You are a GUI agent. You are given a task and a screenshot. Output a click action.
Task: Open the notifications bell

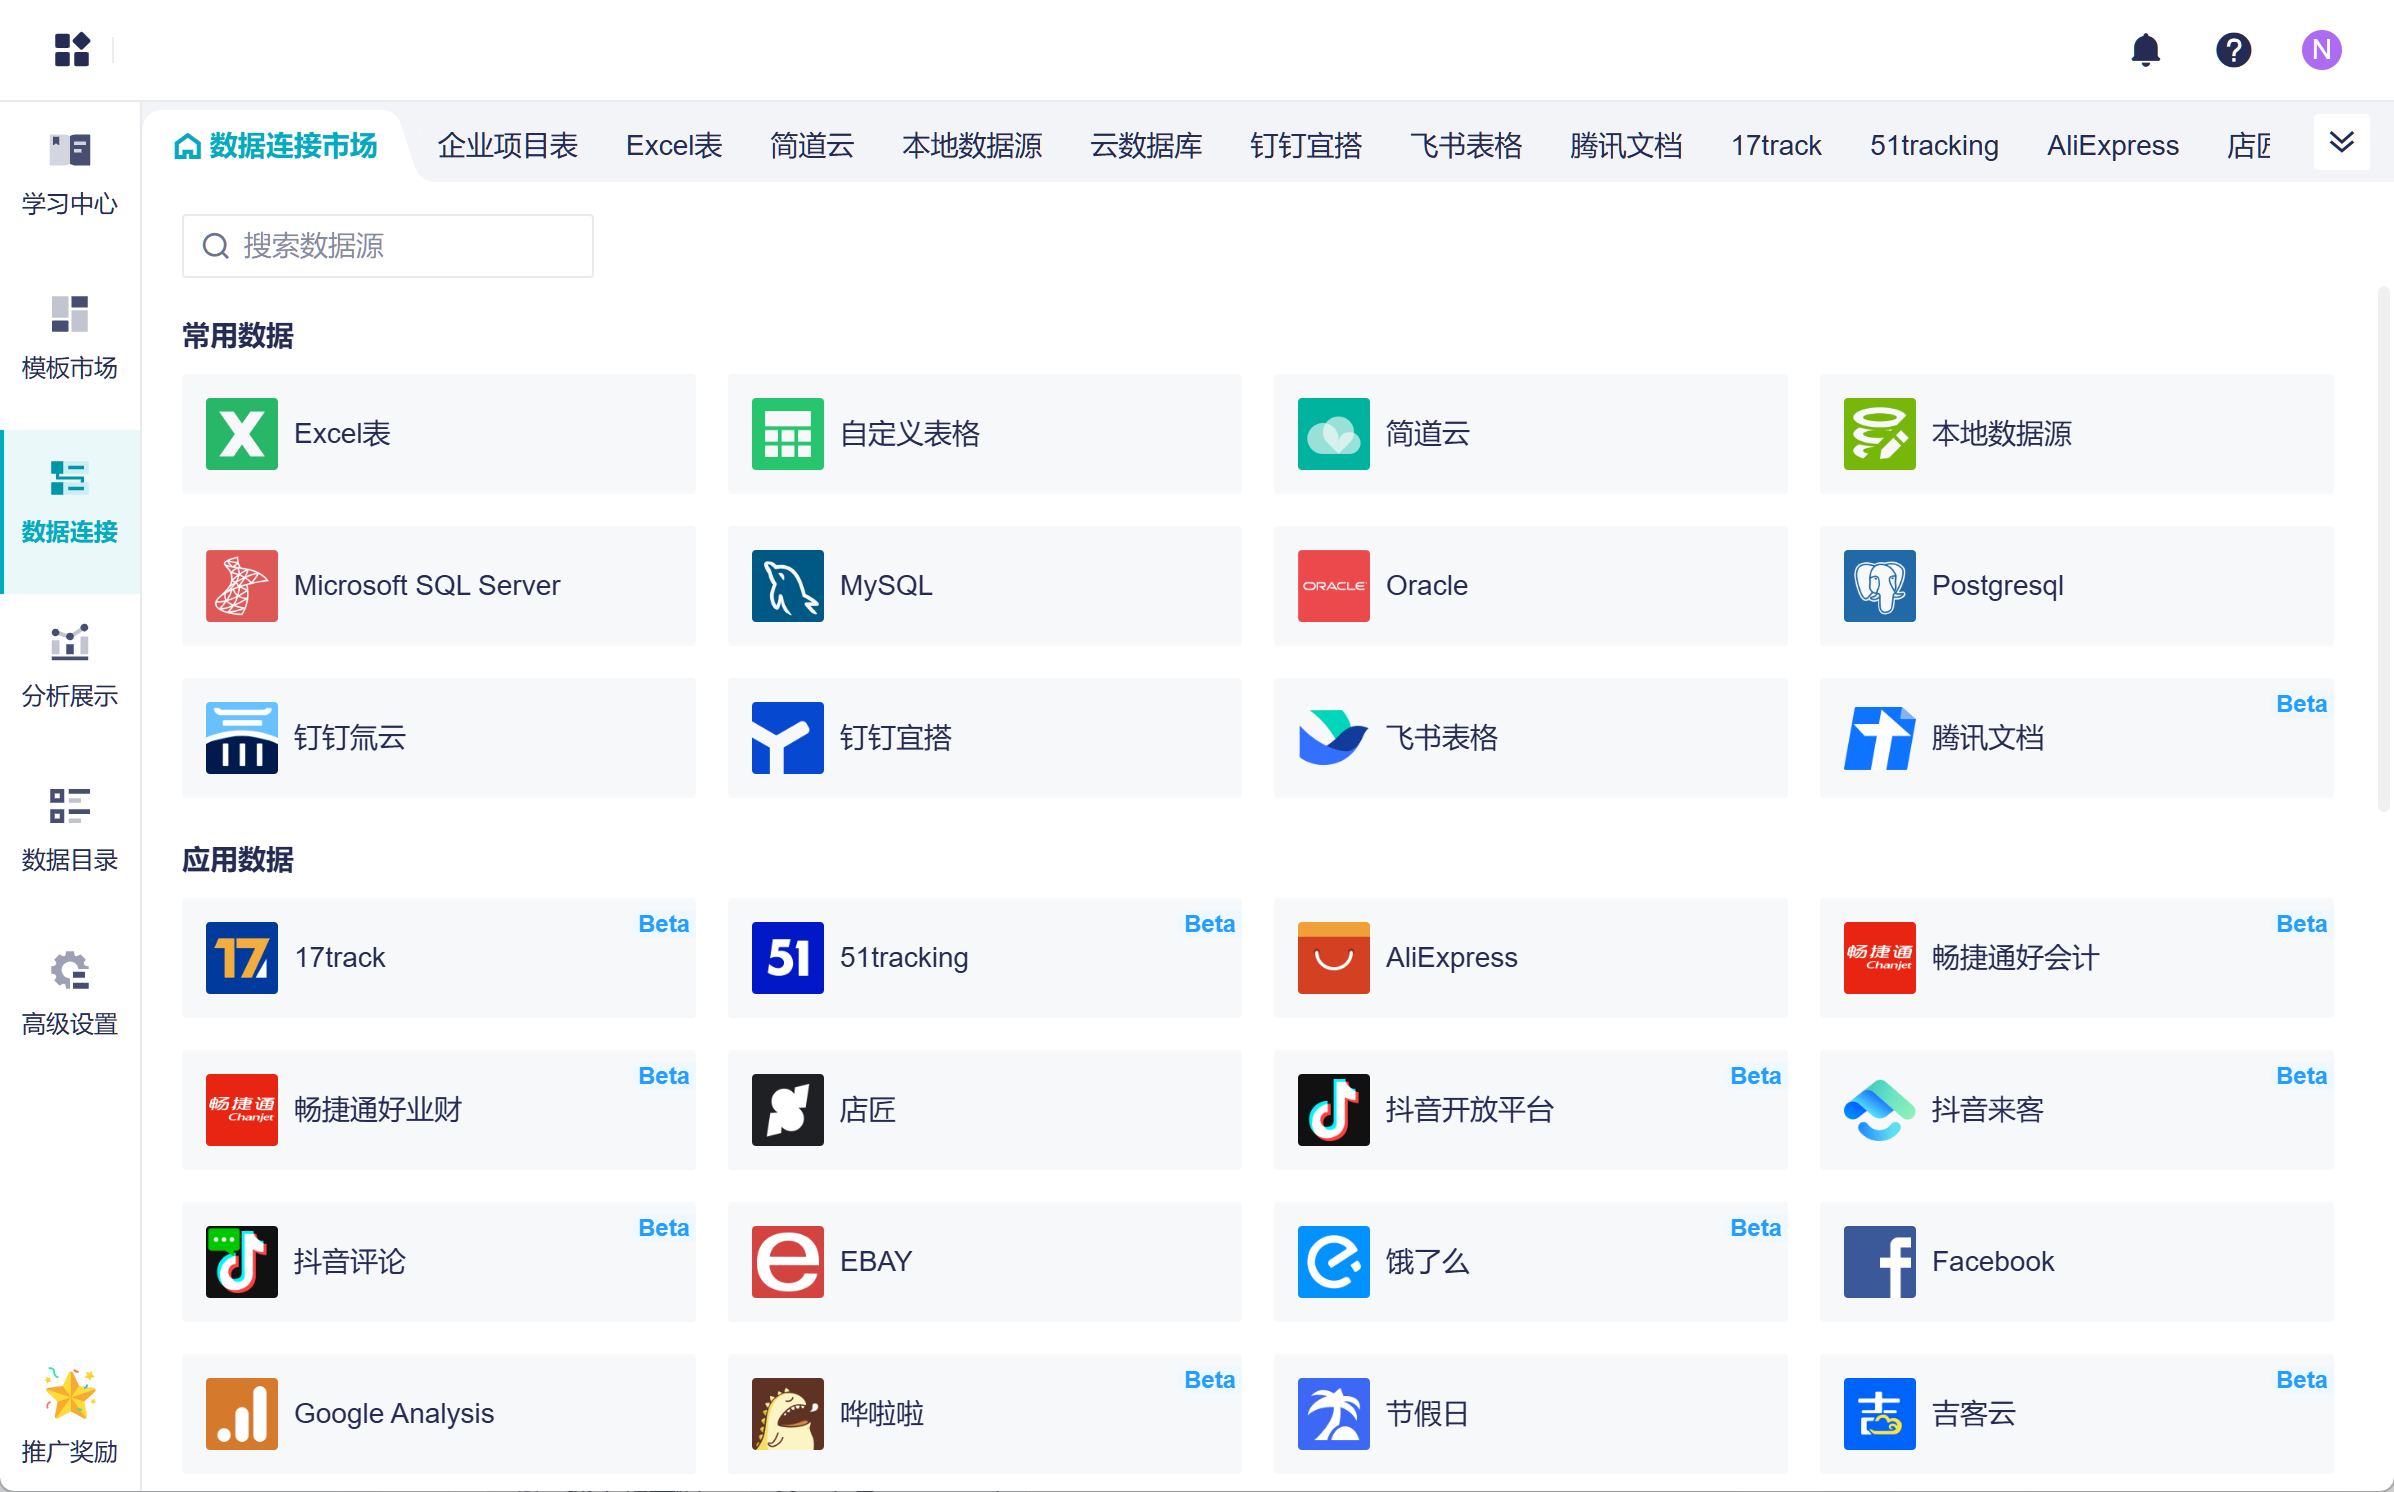point(2145,50)
